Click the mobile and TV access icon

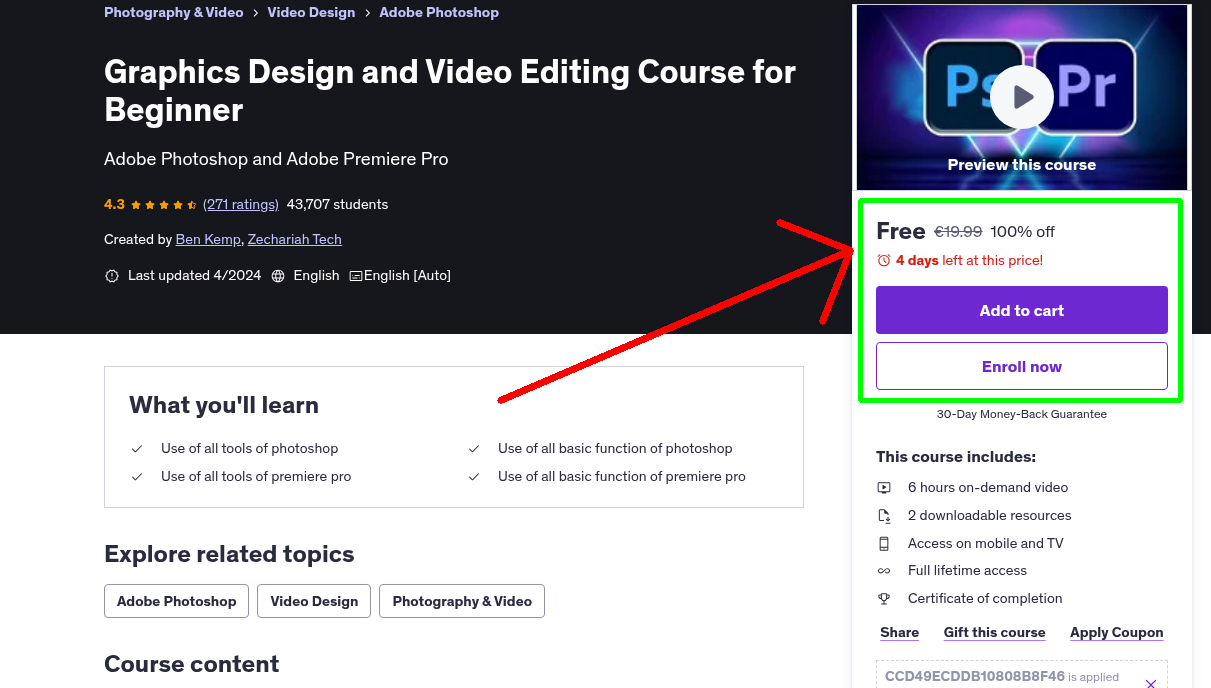click(x=884, y=544)
